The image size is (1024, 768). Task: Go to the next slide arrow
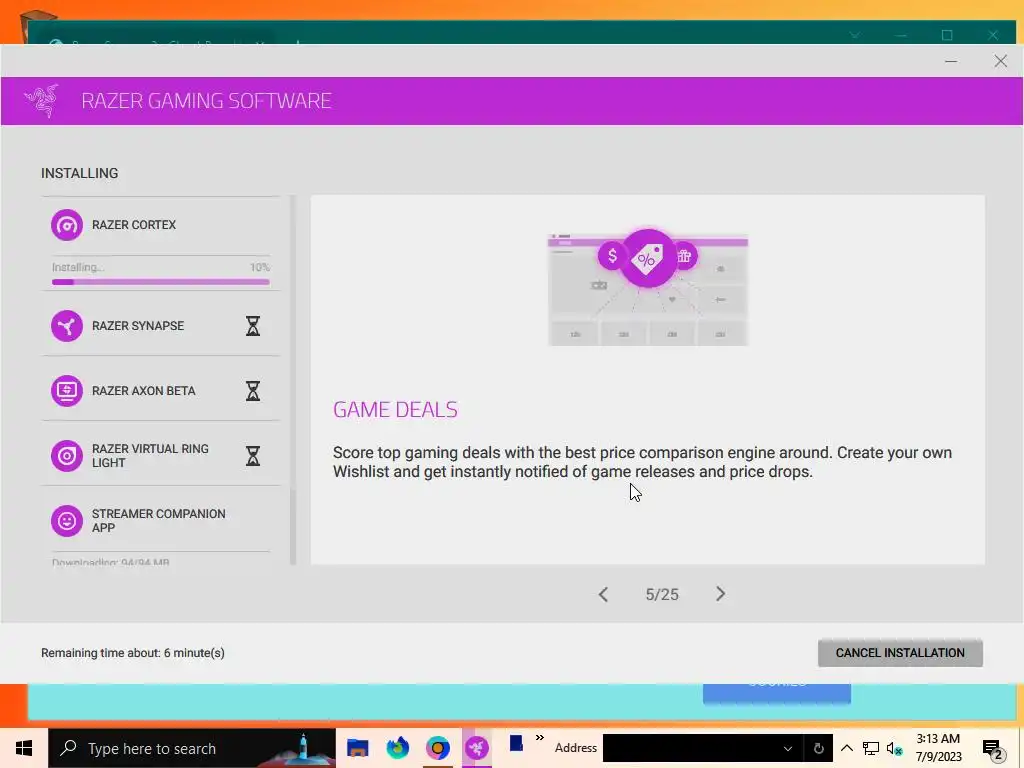pos(720,594)
